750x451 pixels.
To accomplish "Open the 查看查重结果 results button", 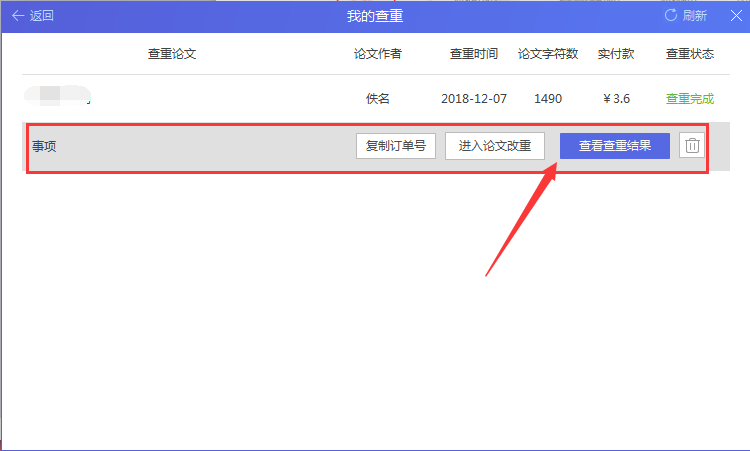I will click(x=614, y=146).
